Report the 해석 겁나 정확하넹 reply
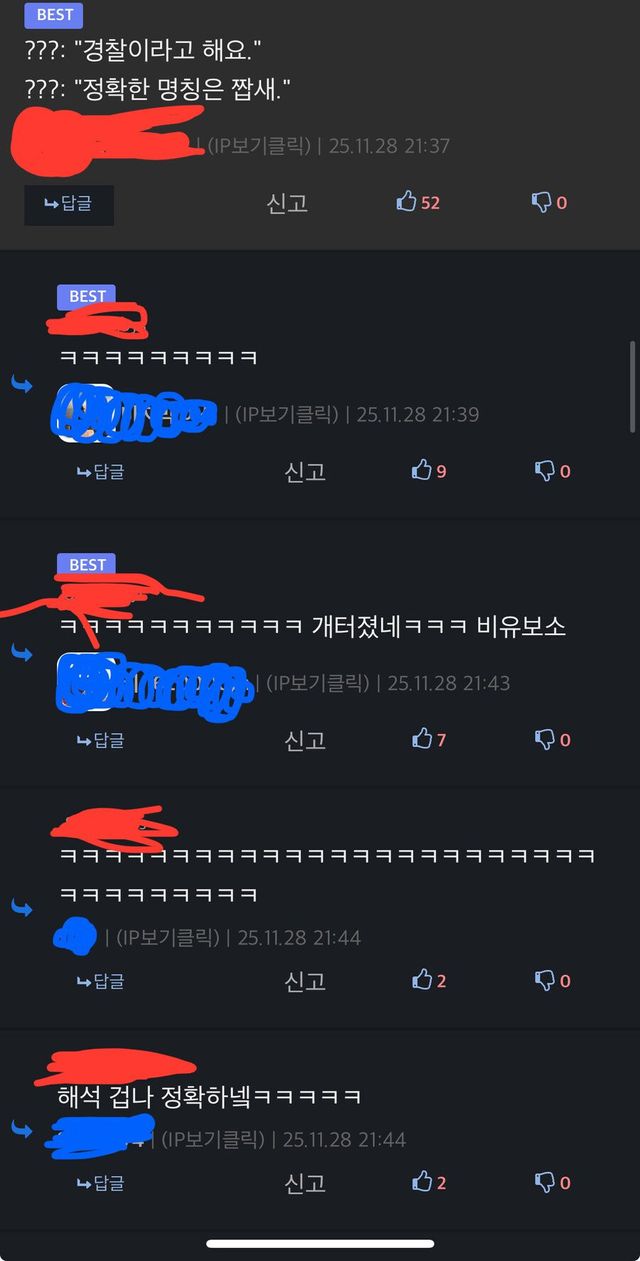 [x=305, y=1183]
